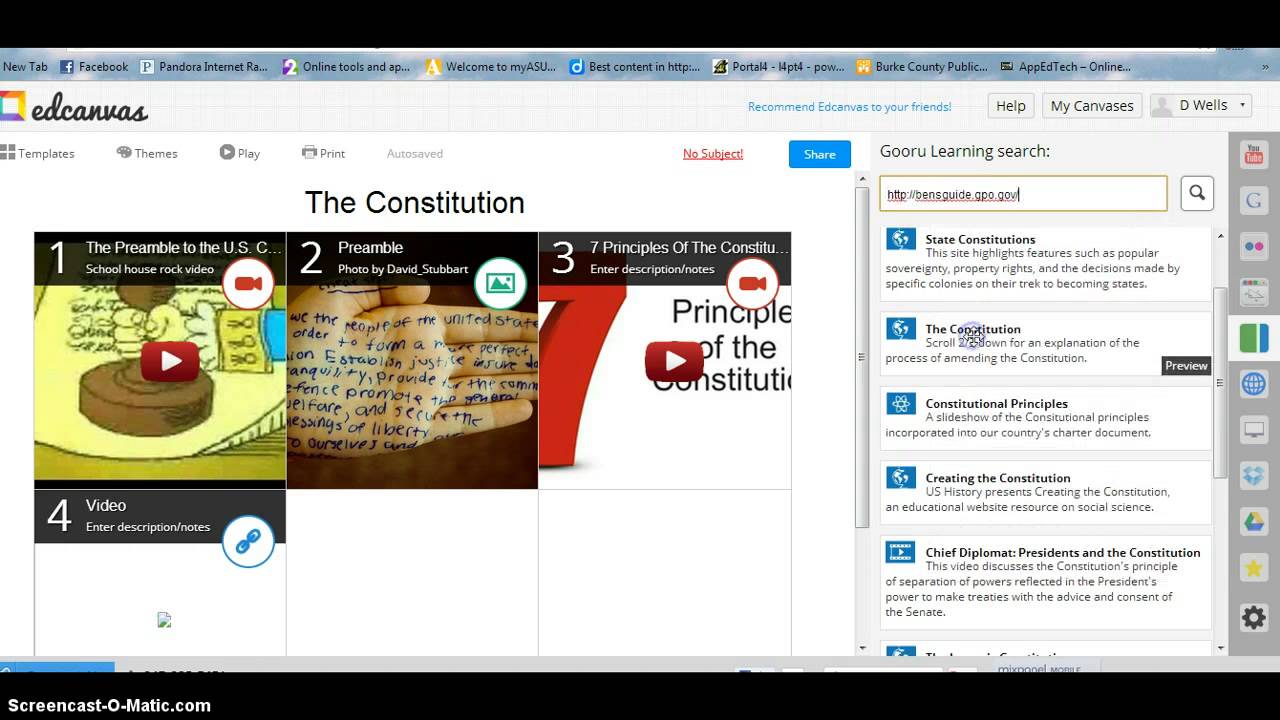
Task: Click Recommend Edcanvas to your friends link
Action: pyautogui.click(x=850, y=107)
